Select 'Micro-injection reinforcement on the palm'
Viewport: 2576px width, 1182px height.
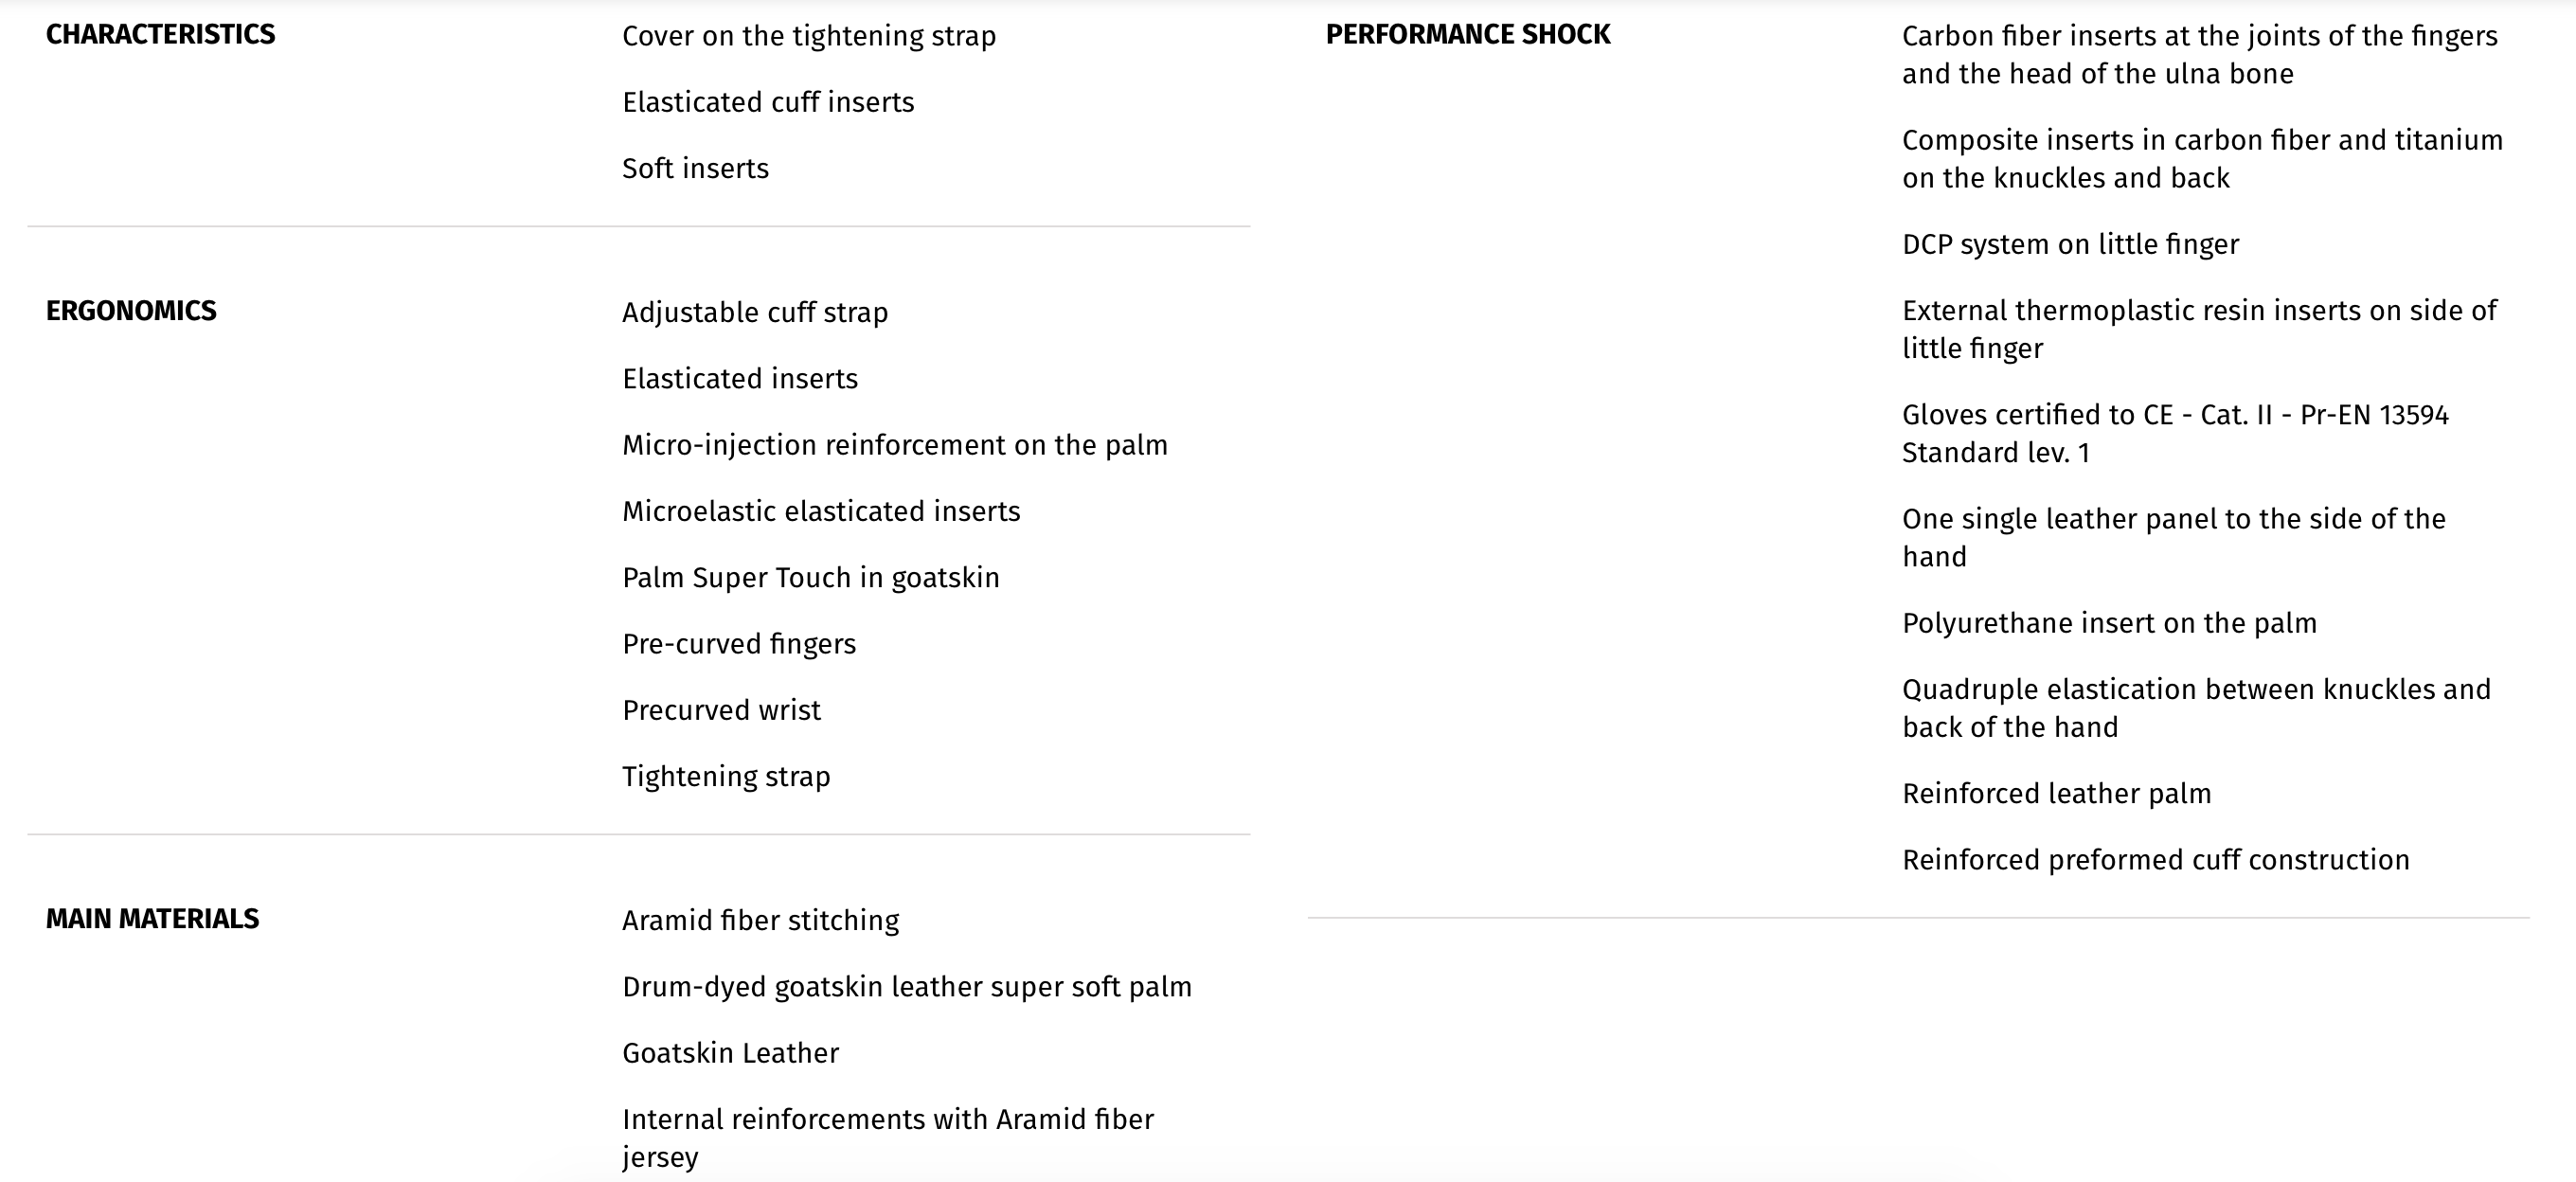(x=895, y=445)
